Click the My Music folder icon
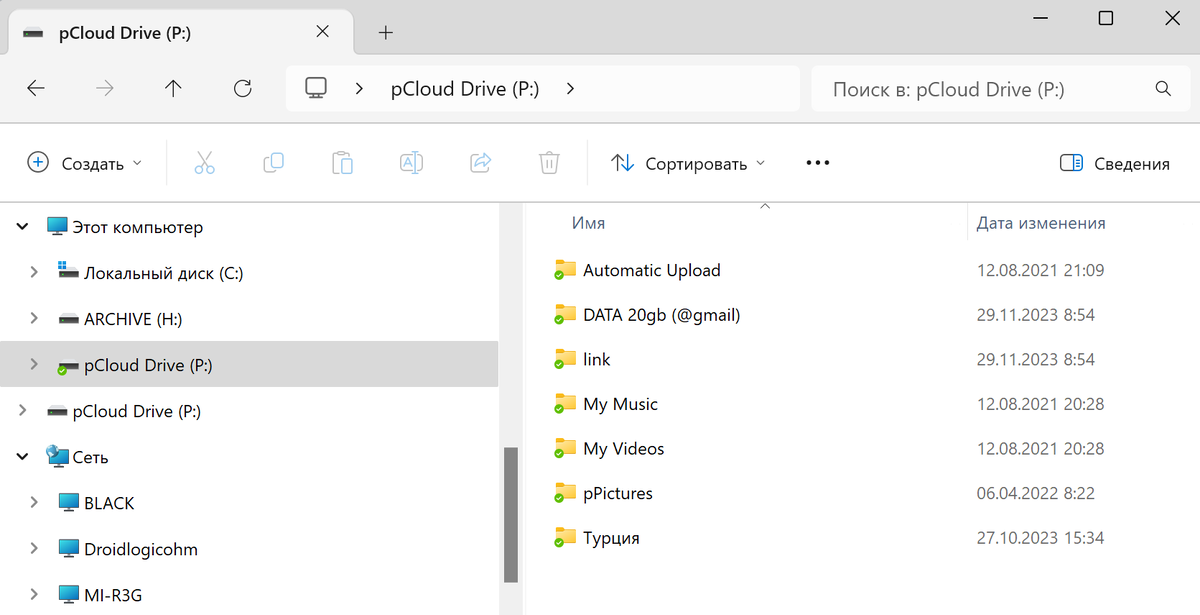Screen dimensions: 1200x615 566,404
